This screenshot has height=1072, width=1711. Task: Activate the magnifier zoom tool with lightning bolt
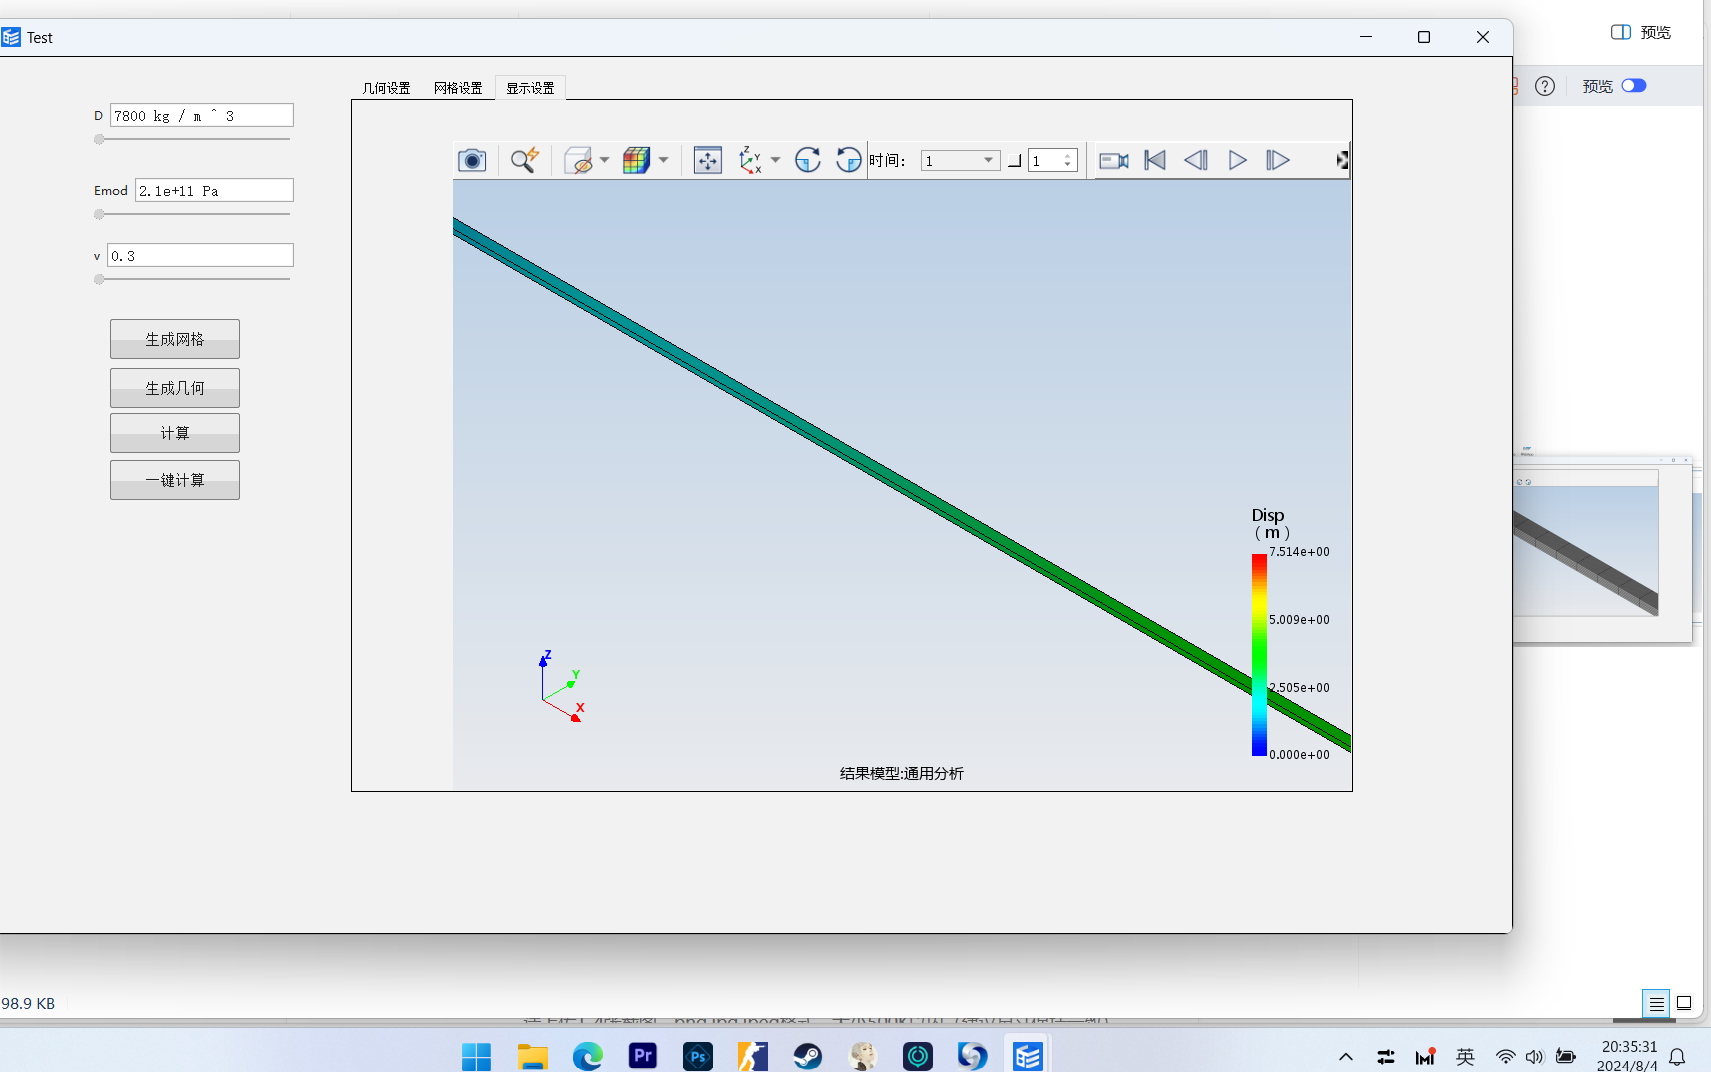[x=524, y=160]
